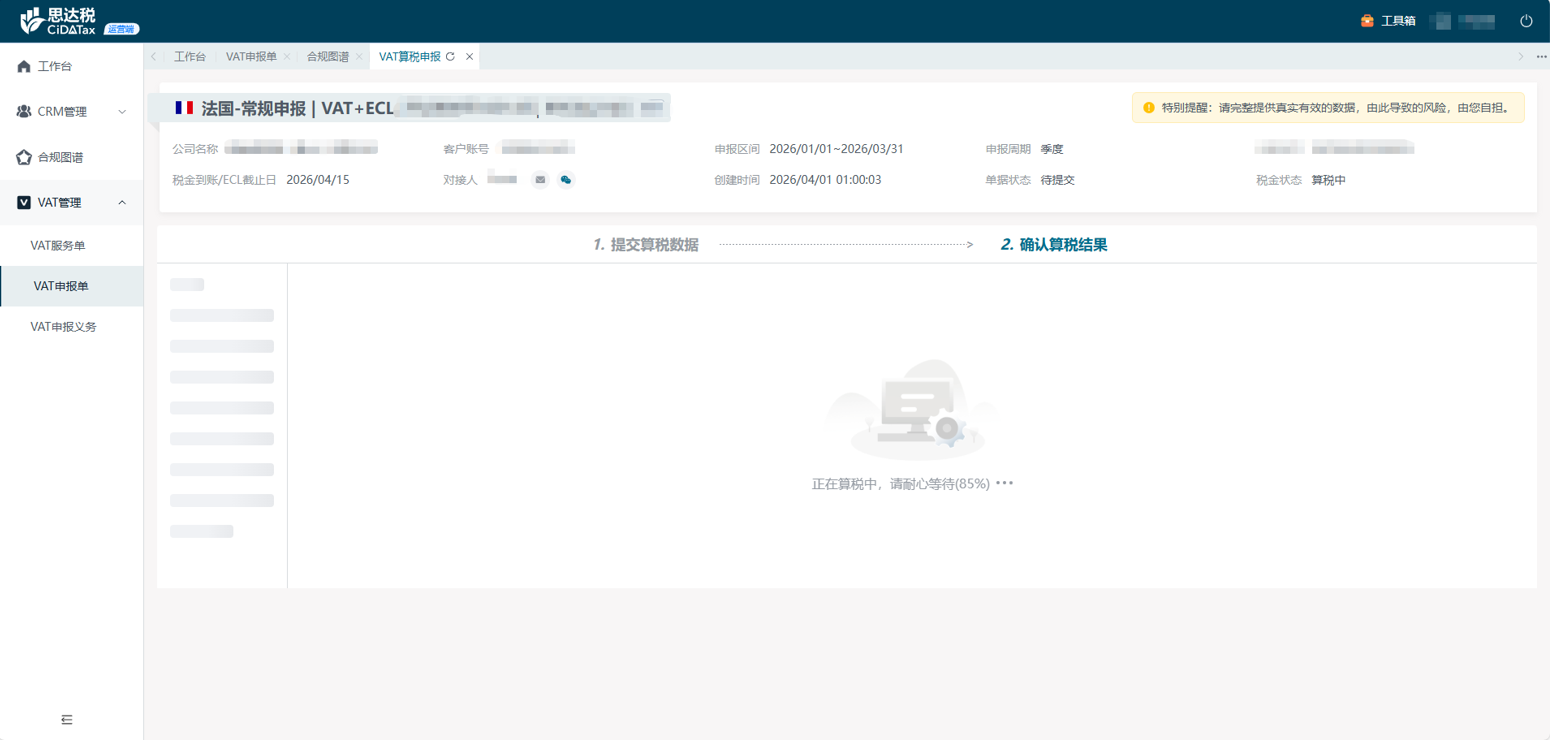Open VAT申报义务 in the sidebar

[x=63, y=327]
